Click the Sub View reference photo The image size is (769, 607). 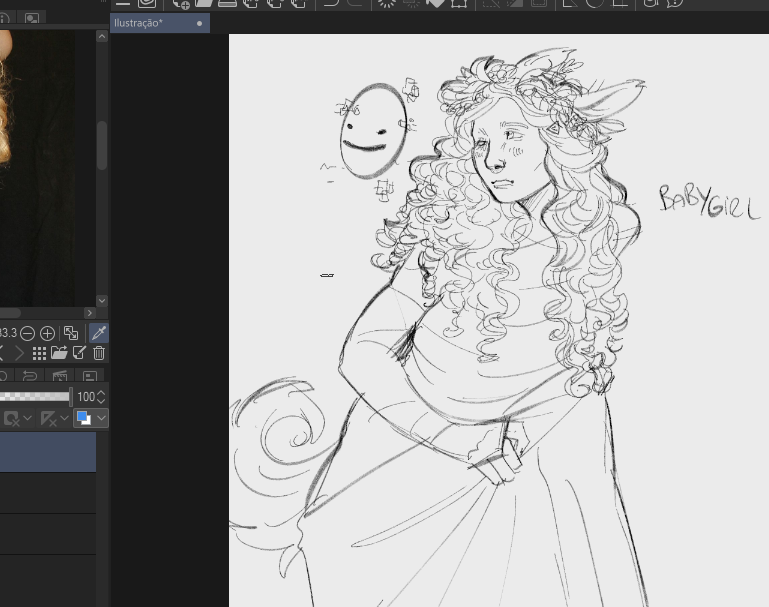[37, 167]
